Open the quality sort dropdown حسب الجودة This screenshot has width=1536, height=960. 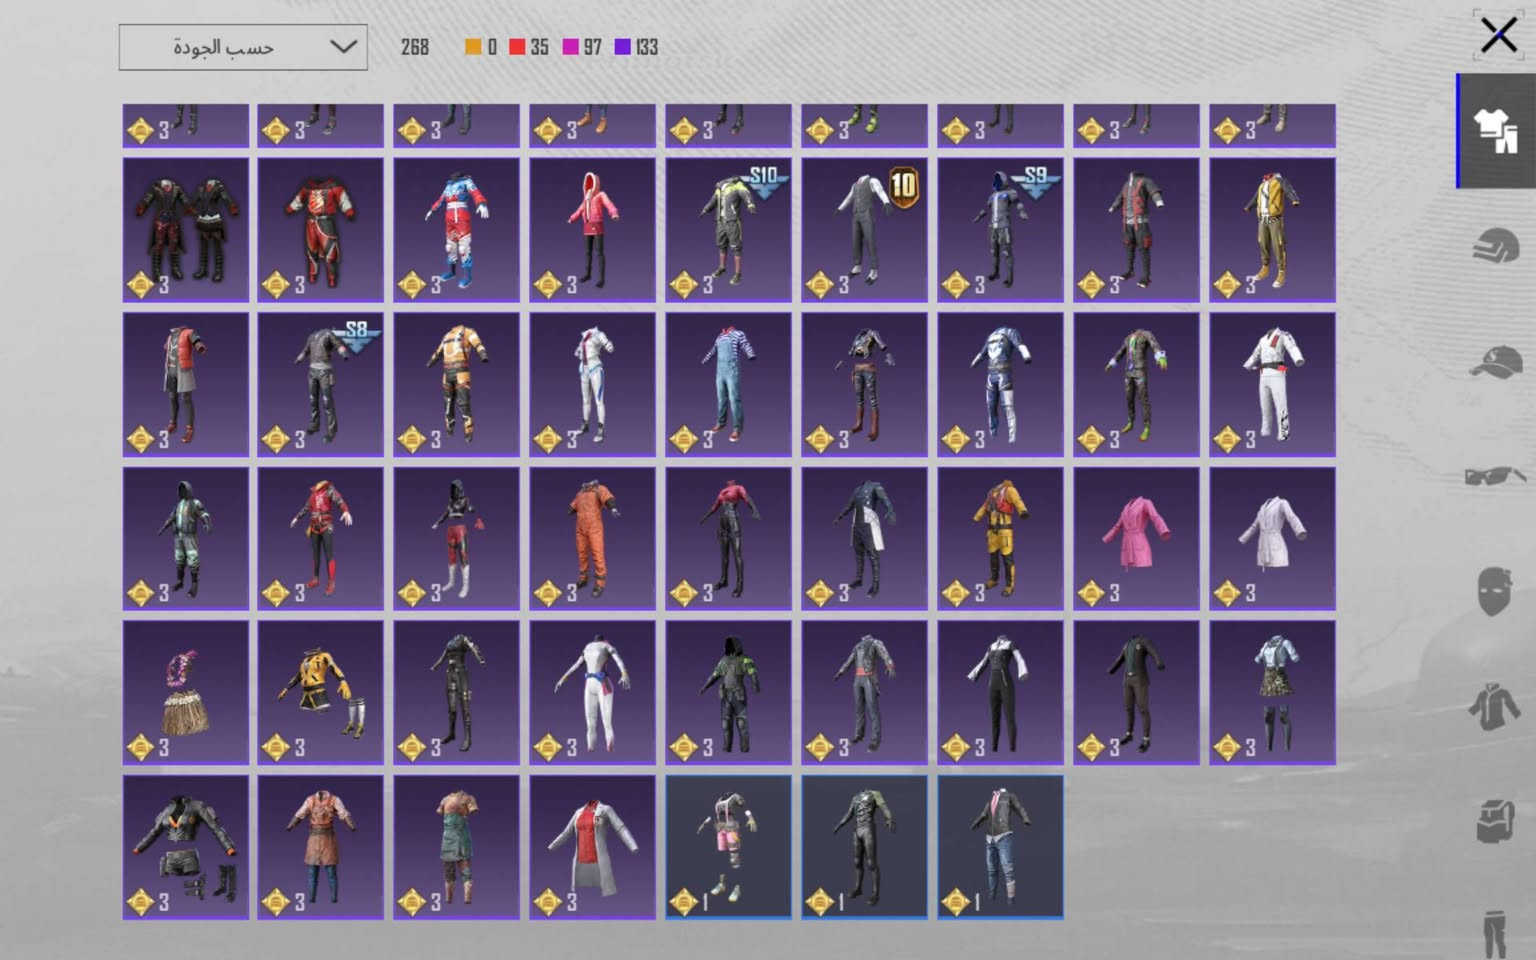[x=243, y=47]
